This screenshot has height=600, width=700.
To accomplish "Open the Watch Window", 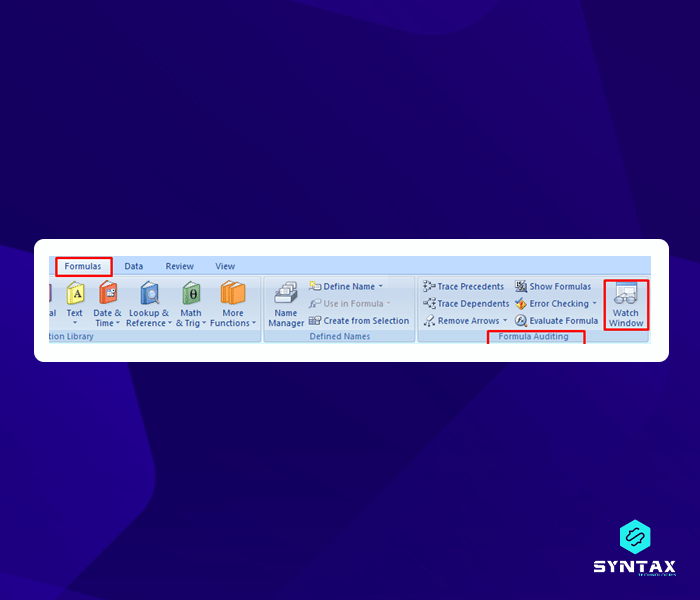I will (626, 305).
